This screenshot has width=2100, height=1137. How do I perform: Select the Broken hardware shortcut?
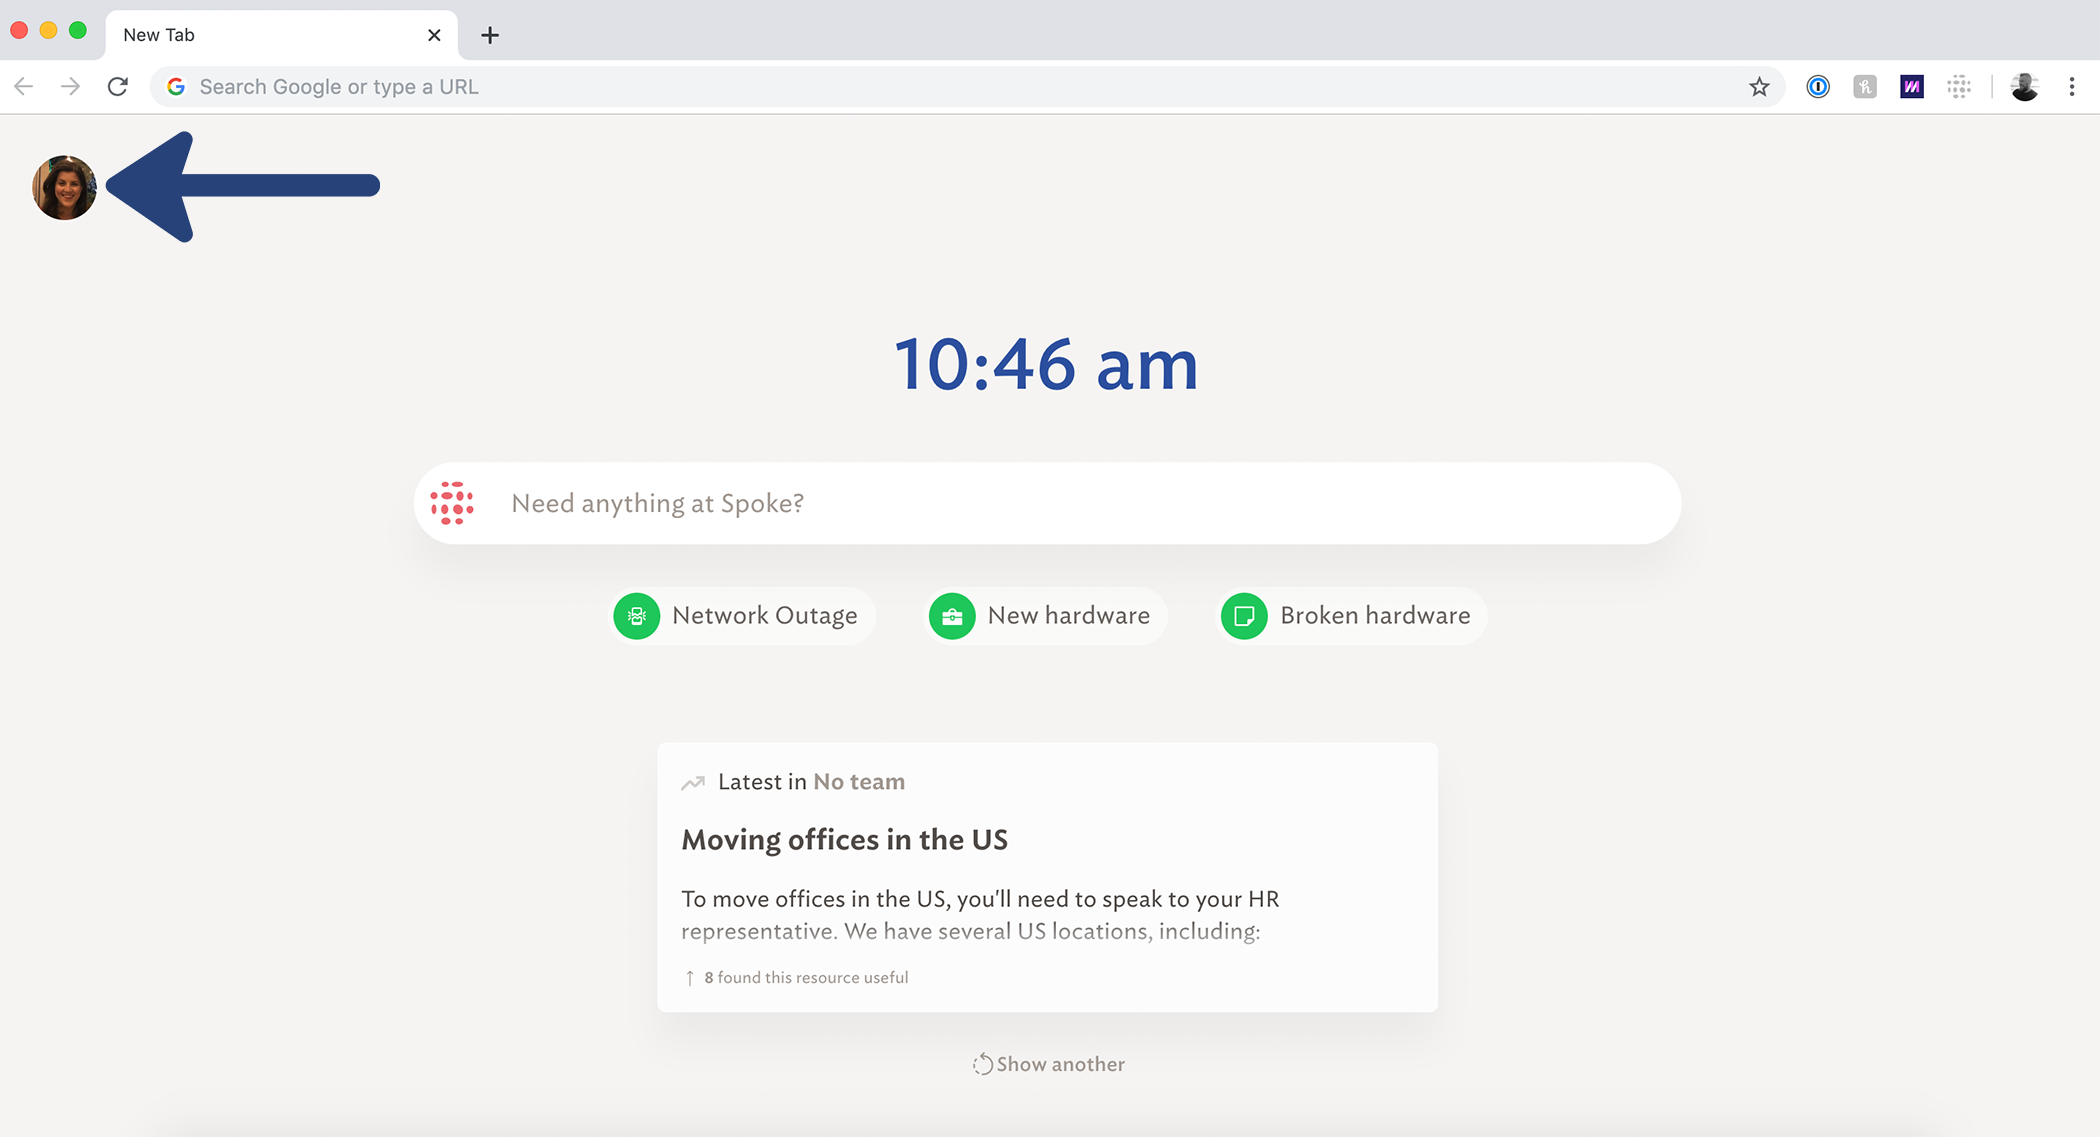pyautogui.click(x=1351, y=616)
